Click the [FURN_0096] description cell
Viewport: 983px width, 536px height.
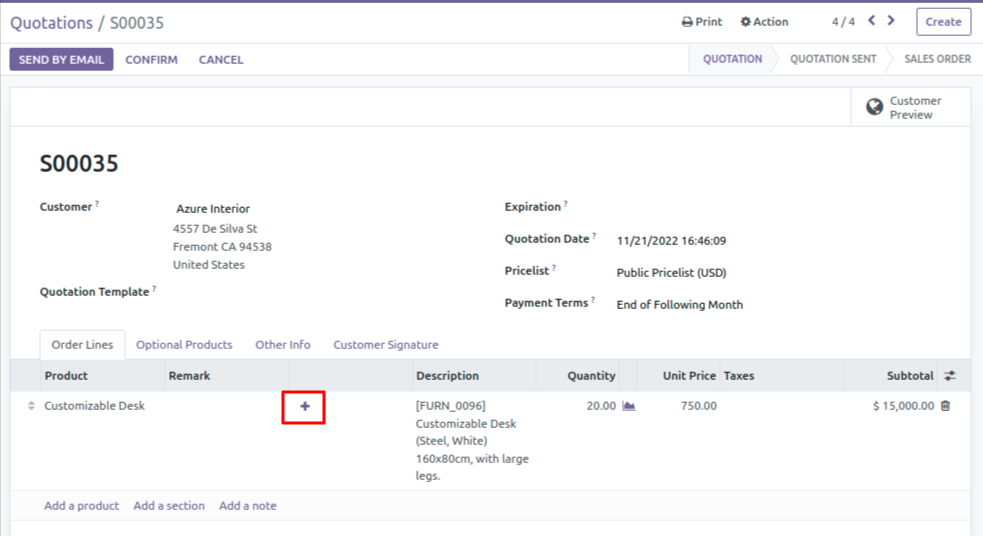(x=472, y=441)
